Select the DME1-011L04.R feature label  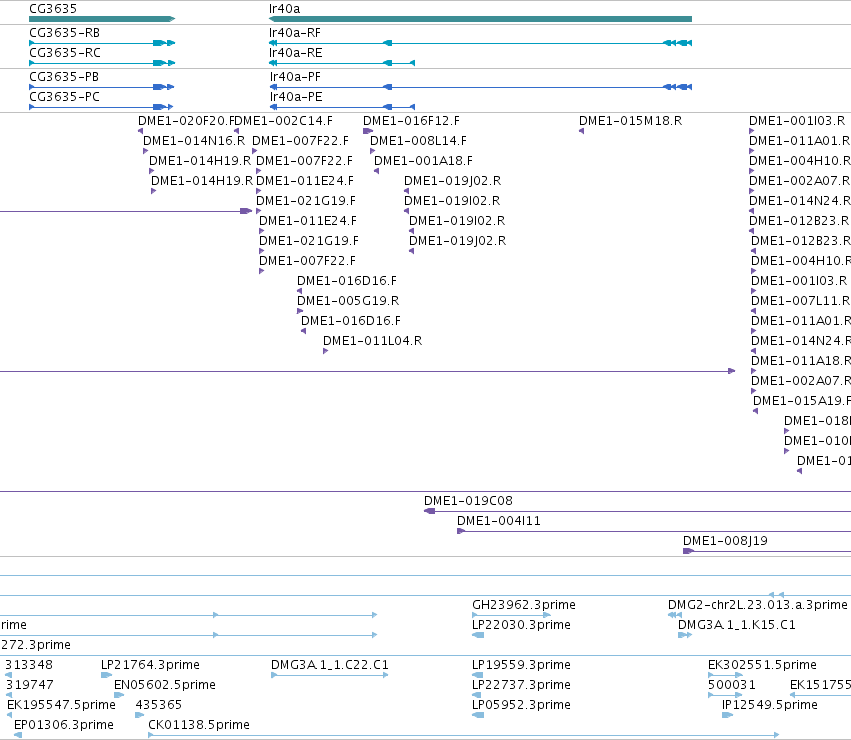pyautogui.click(x=372, y=340)
